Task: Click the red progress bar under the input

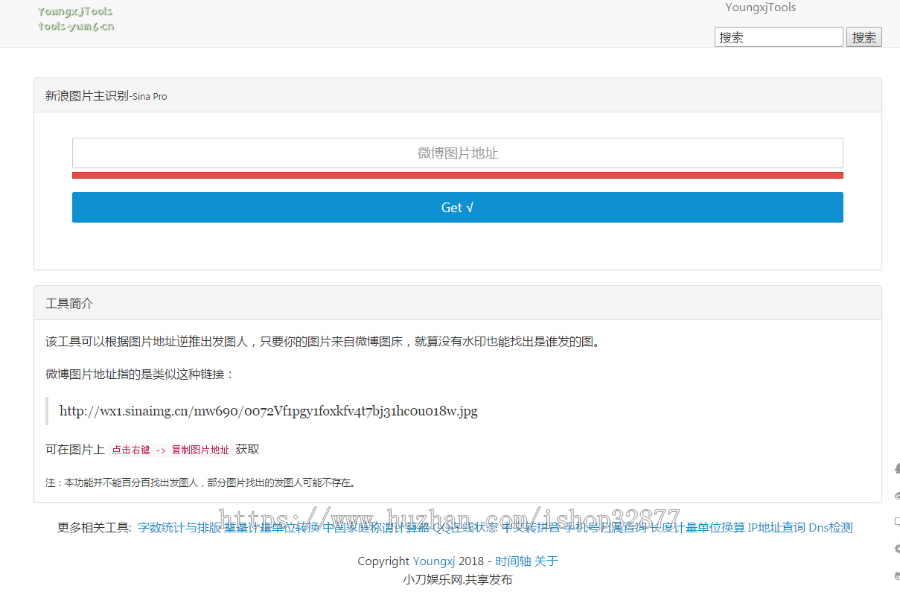Action: click(457, 176)
